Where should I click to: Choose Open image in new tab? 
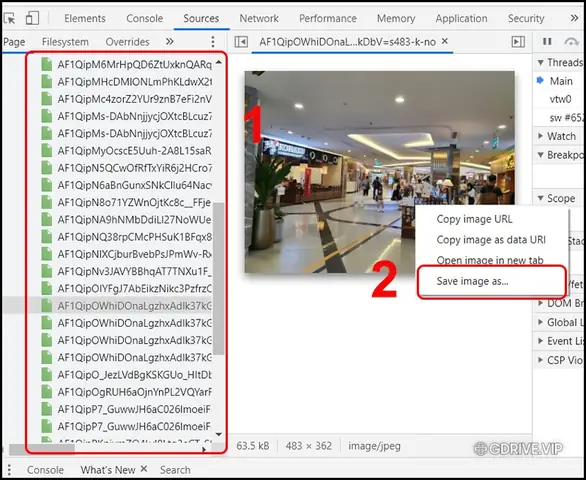coord(490,260)
